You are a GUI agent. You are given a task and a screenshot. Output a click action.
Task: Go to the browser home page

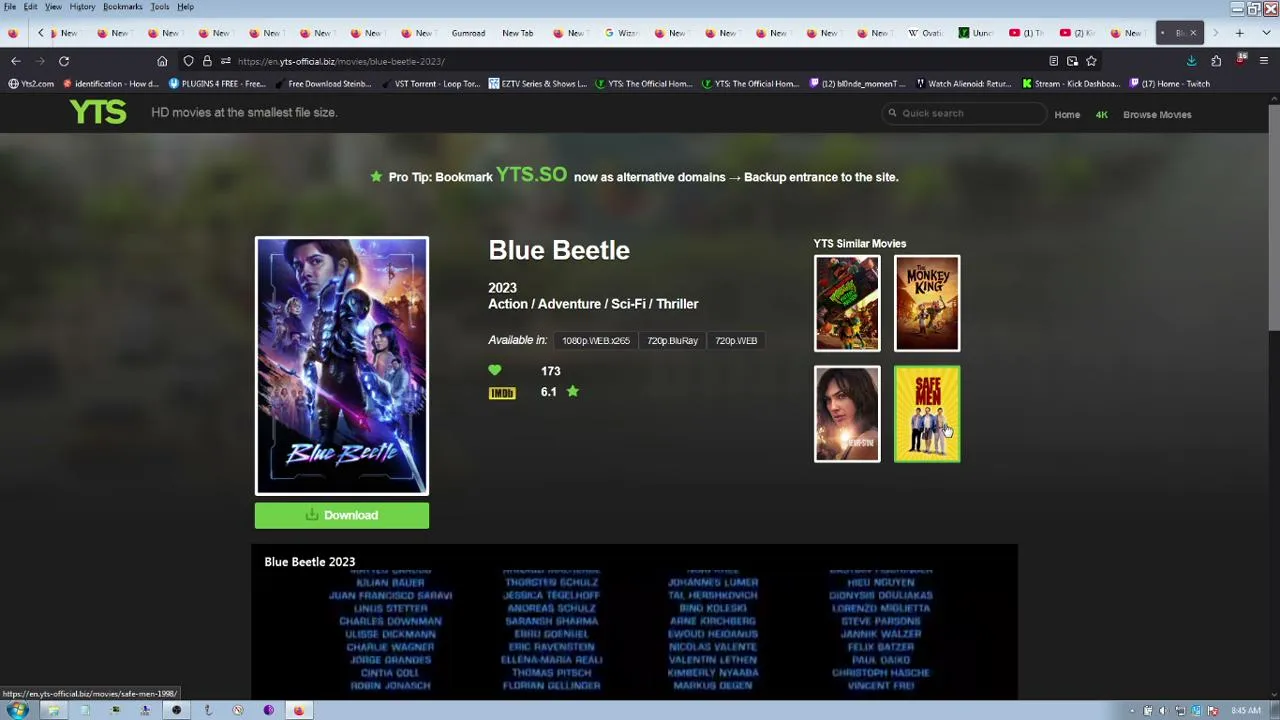162,61
